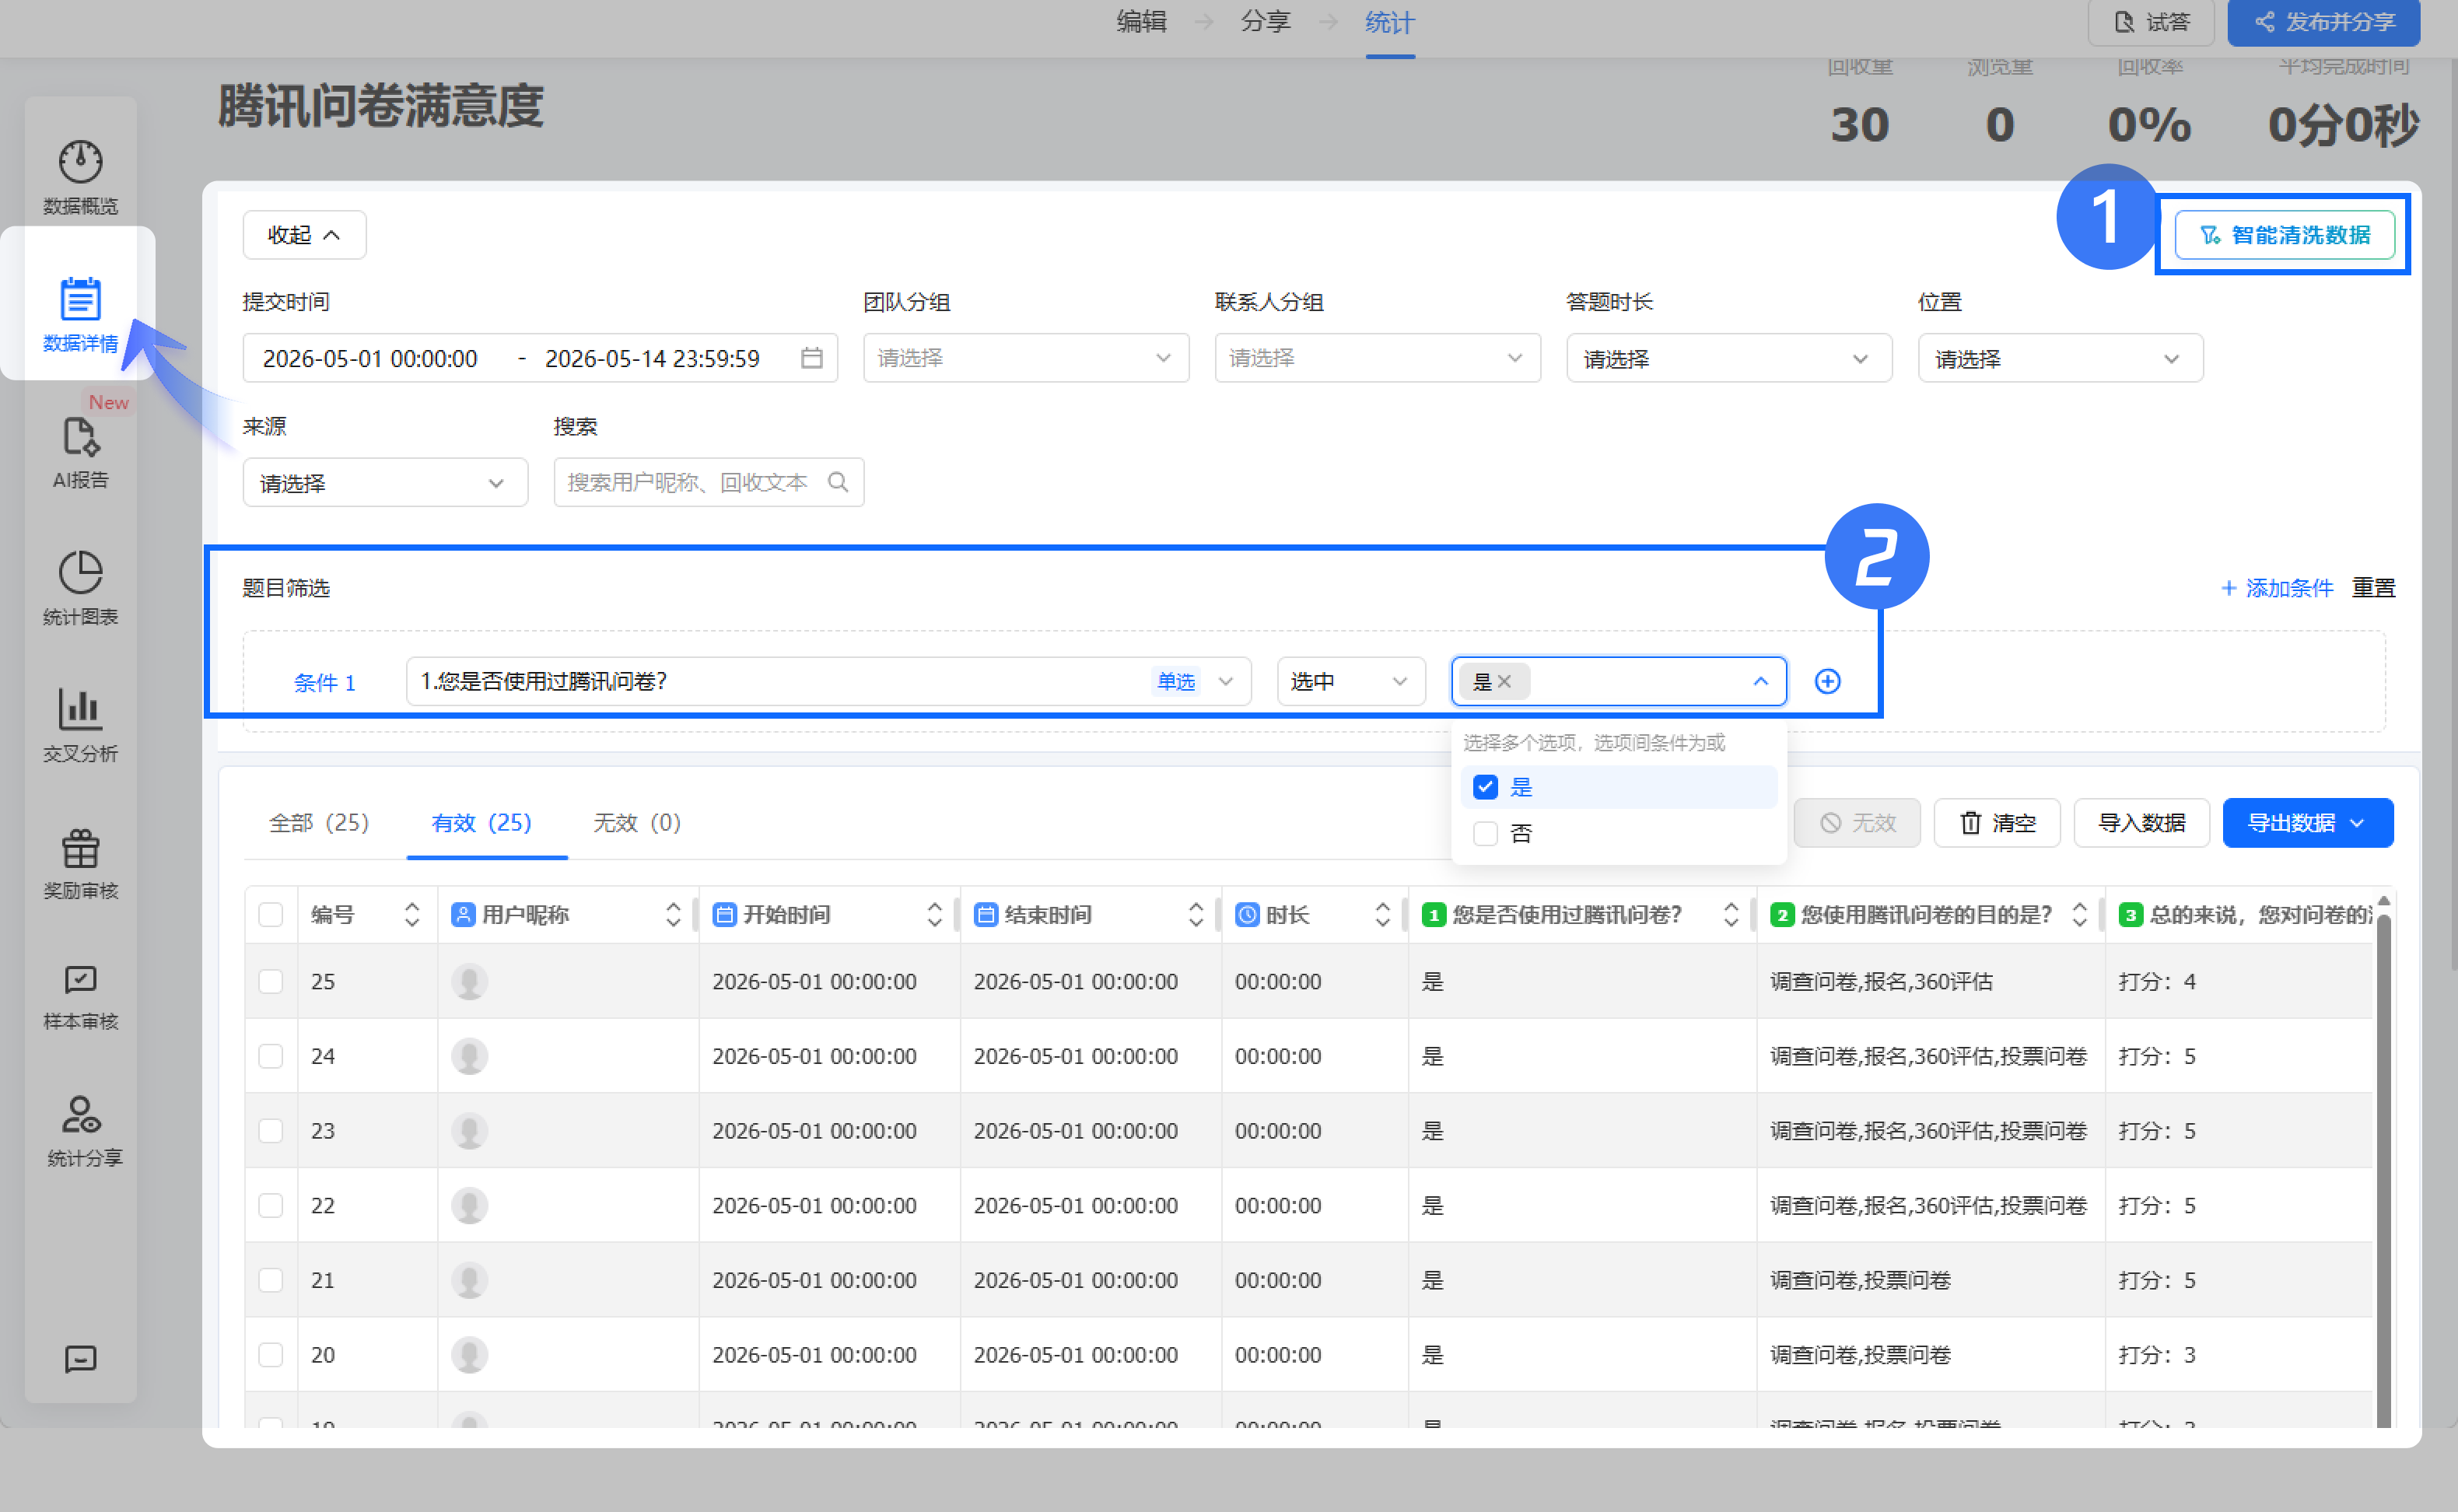Screen dimensions: 2458x1512
Task: Switch to the 编辑 step tab
Action: tap(1141, 22)
